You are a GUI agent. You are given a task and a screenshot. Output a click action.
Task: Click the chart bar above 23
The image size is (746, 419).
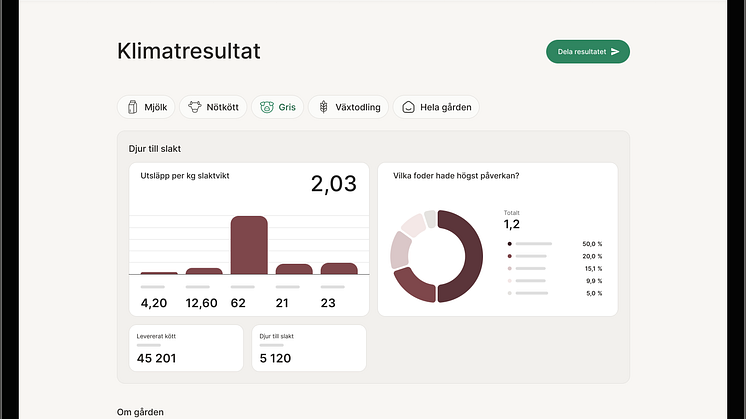339,268
